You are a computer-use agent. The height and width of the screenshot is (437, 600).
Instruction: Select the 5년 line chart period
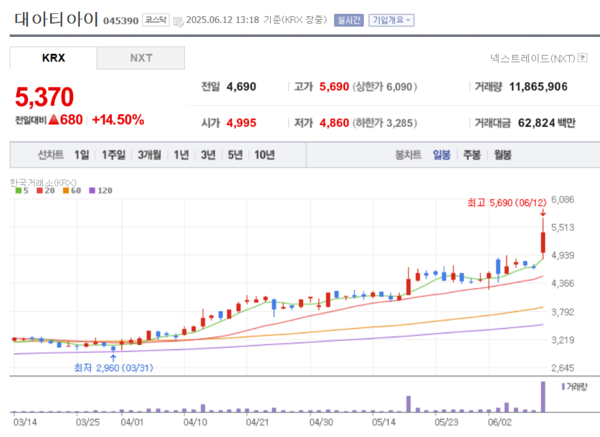235,155
